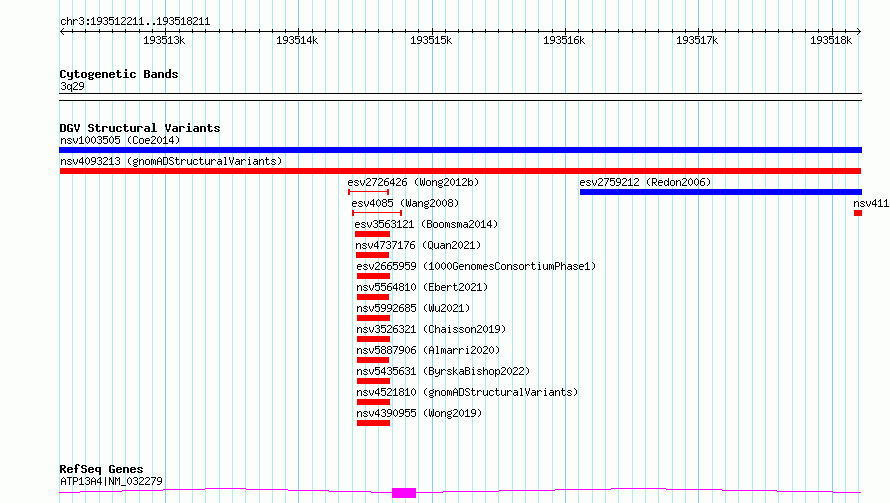Click the chr3:193512211..193518211 coordinates text
Viewport: 890px width, 503px height.
coord(135,22)
